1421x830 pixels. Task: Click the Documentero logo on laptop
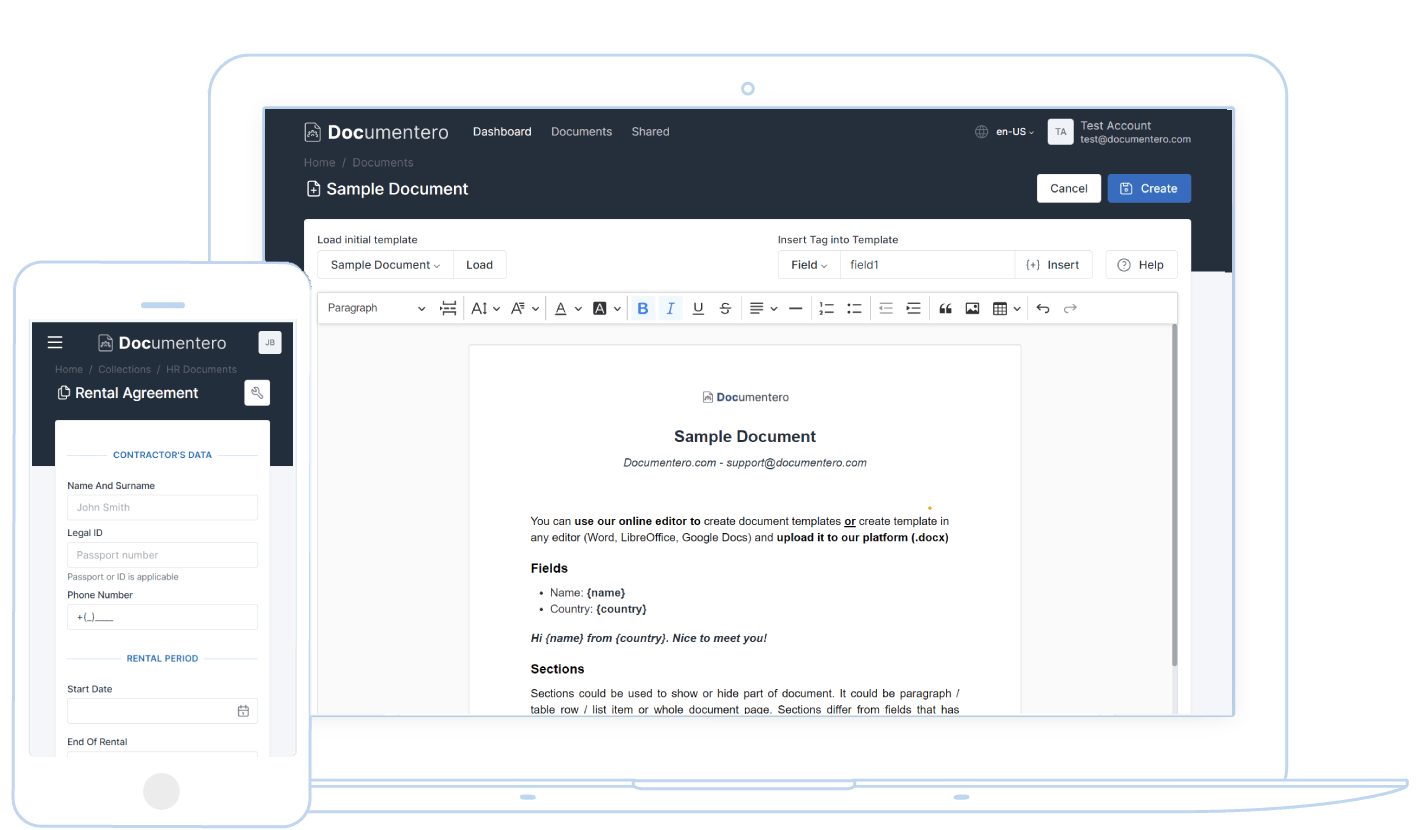pos(376,132)
